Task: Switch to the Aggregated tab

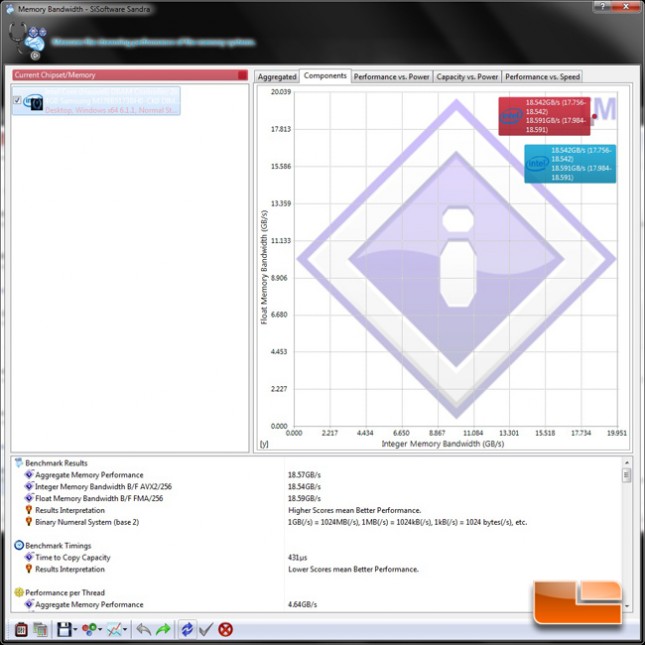Action: pyautogui.click(x=277, y=77)
